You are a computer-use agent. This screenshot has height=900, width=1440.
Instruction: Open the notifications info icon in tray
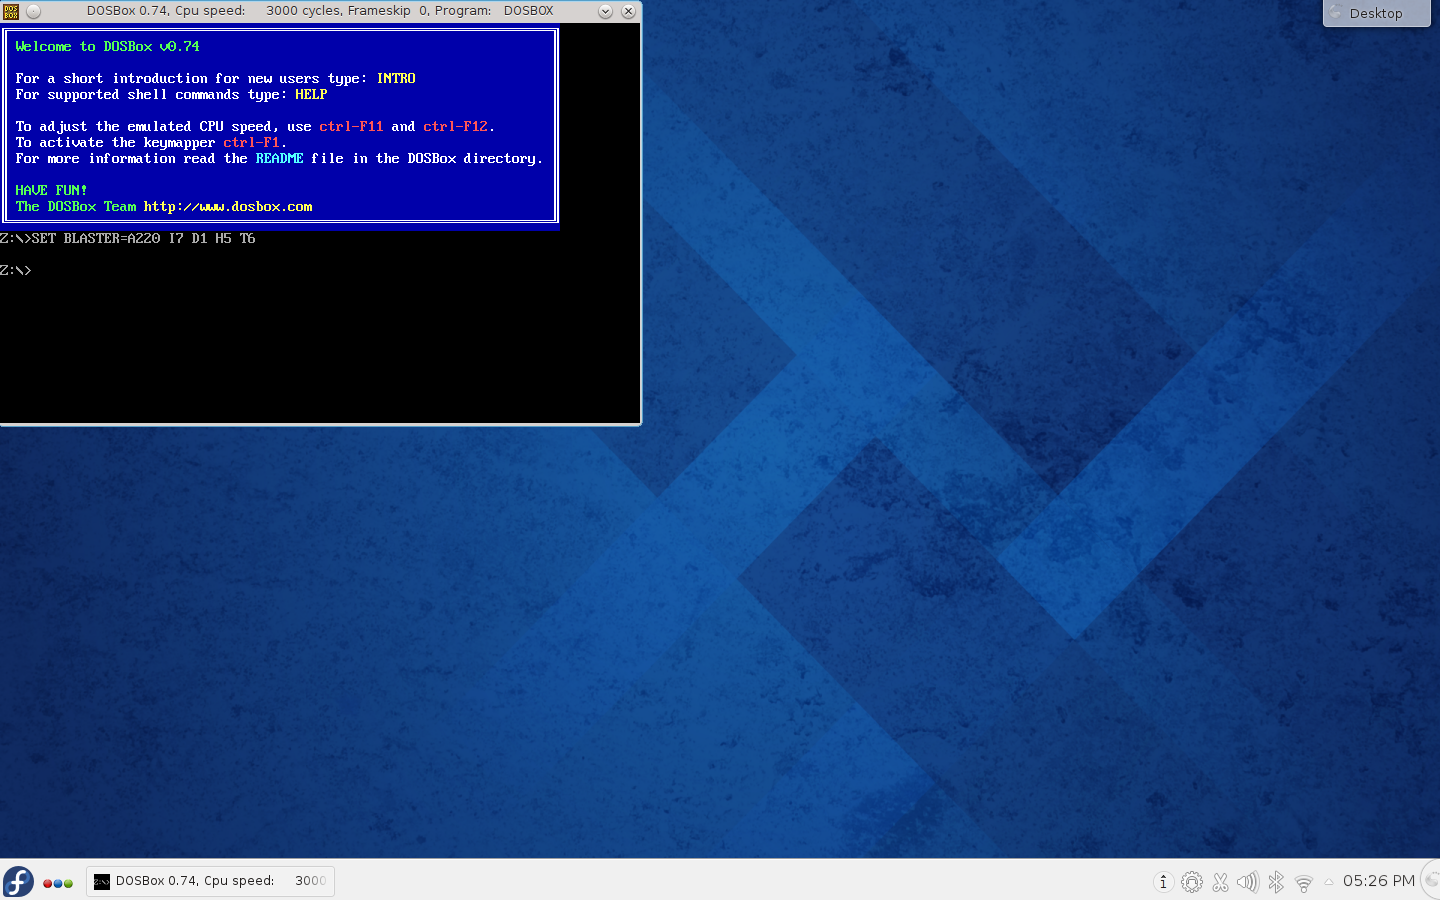[x=1163, y=882]
